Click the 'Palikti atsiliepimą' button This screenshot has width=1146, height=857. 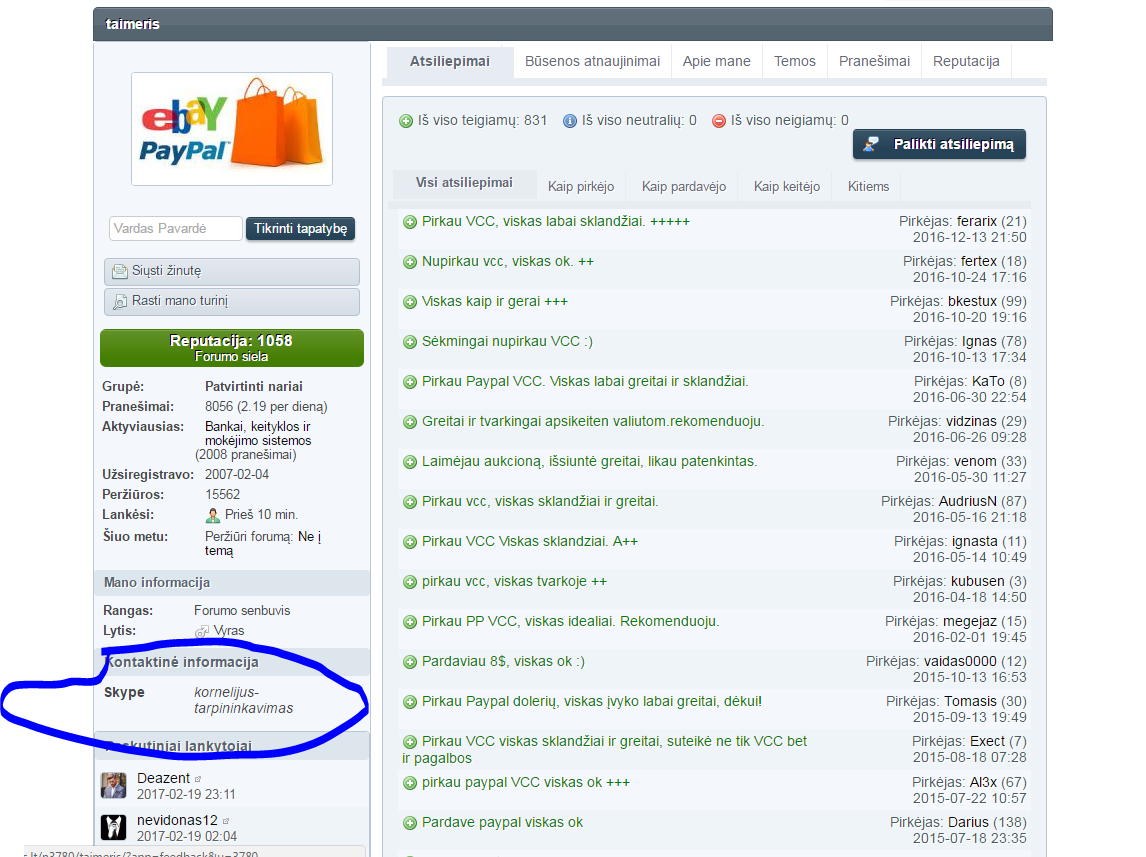click(x=939, y=145)
